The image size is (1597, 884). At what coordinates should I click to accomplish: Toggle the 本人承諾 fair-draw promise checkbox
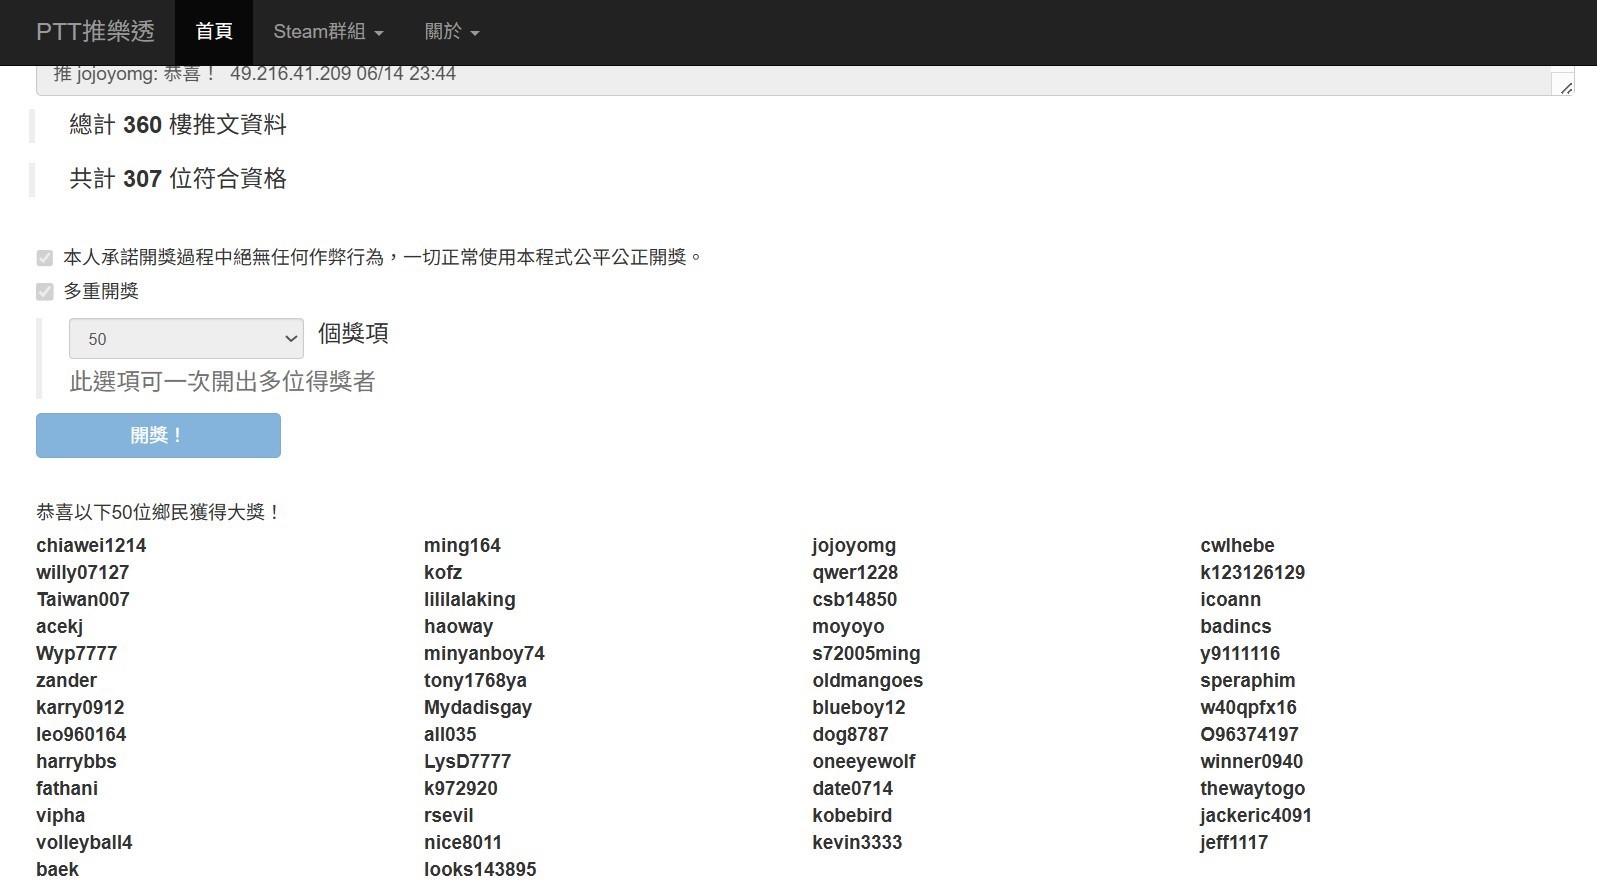point(45,258)
